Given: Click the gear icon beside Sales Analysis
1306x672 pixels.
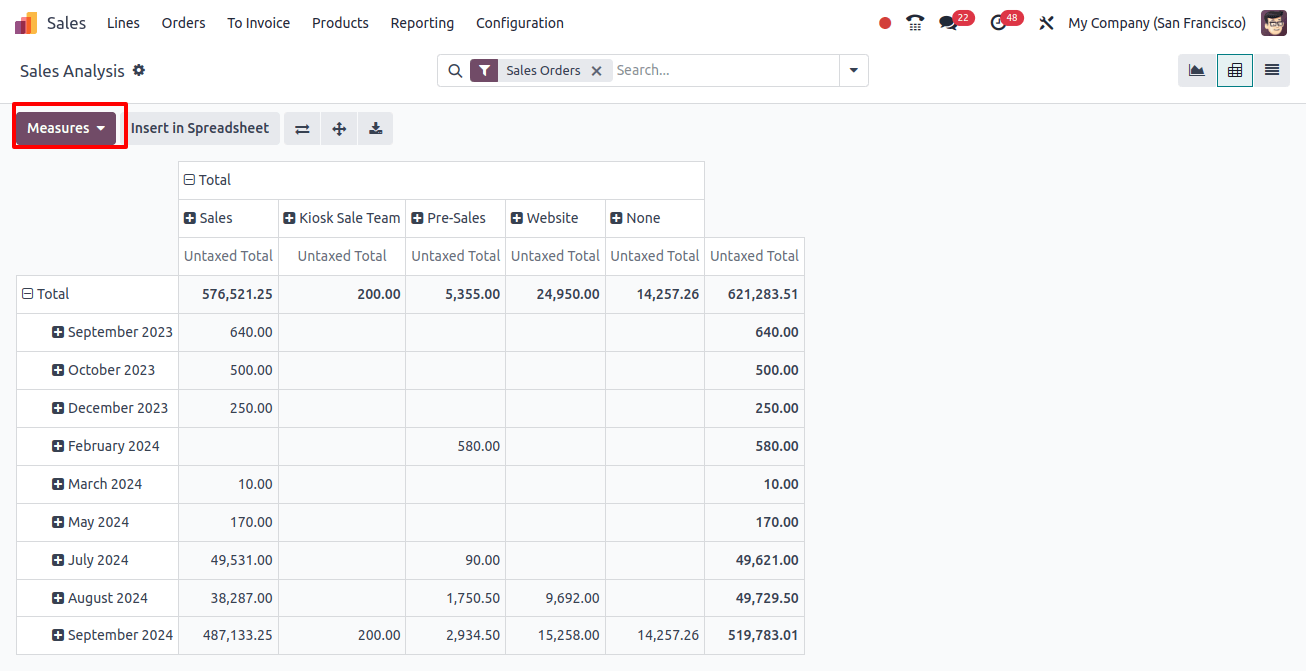Looking at the screenshot, I should click(139, 70).
